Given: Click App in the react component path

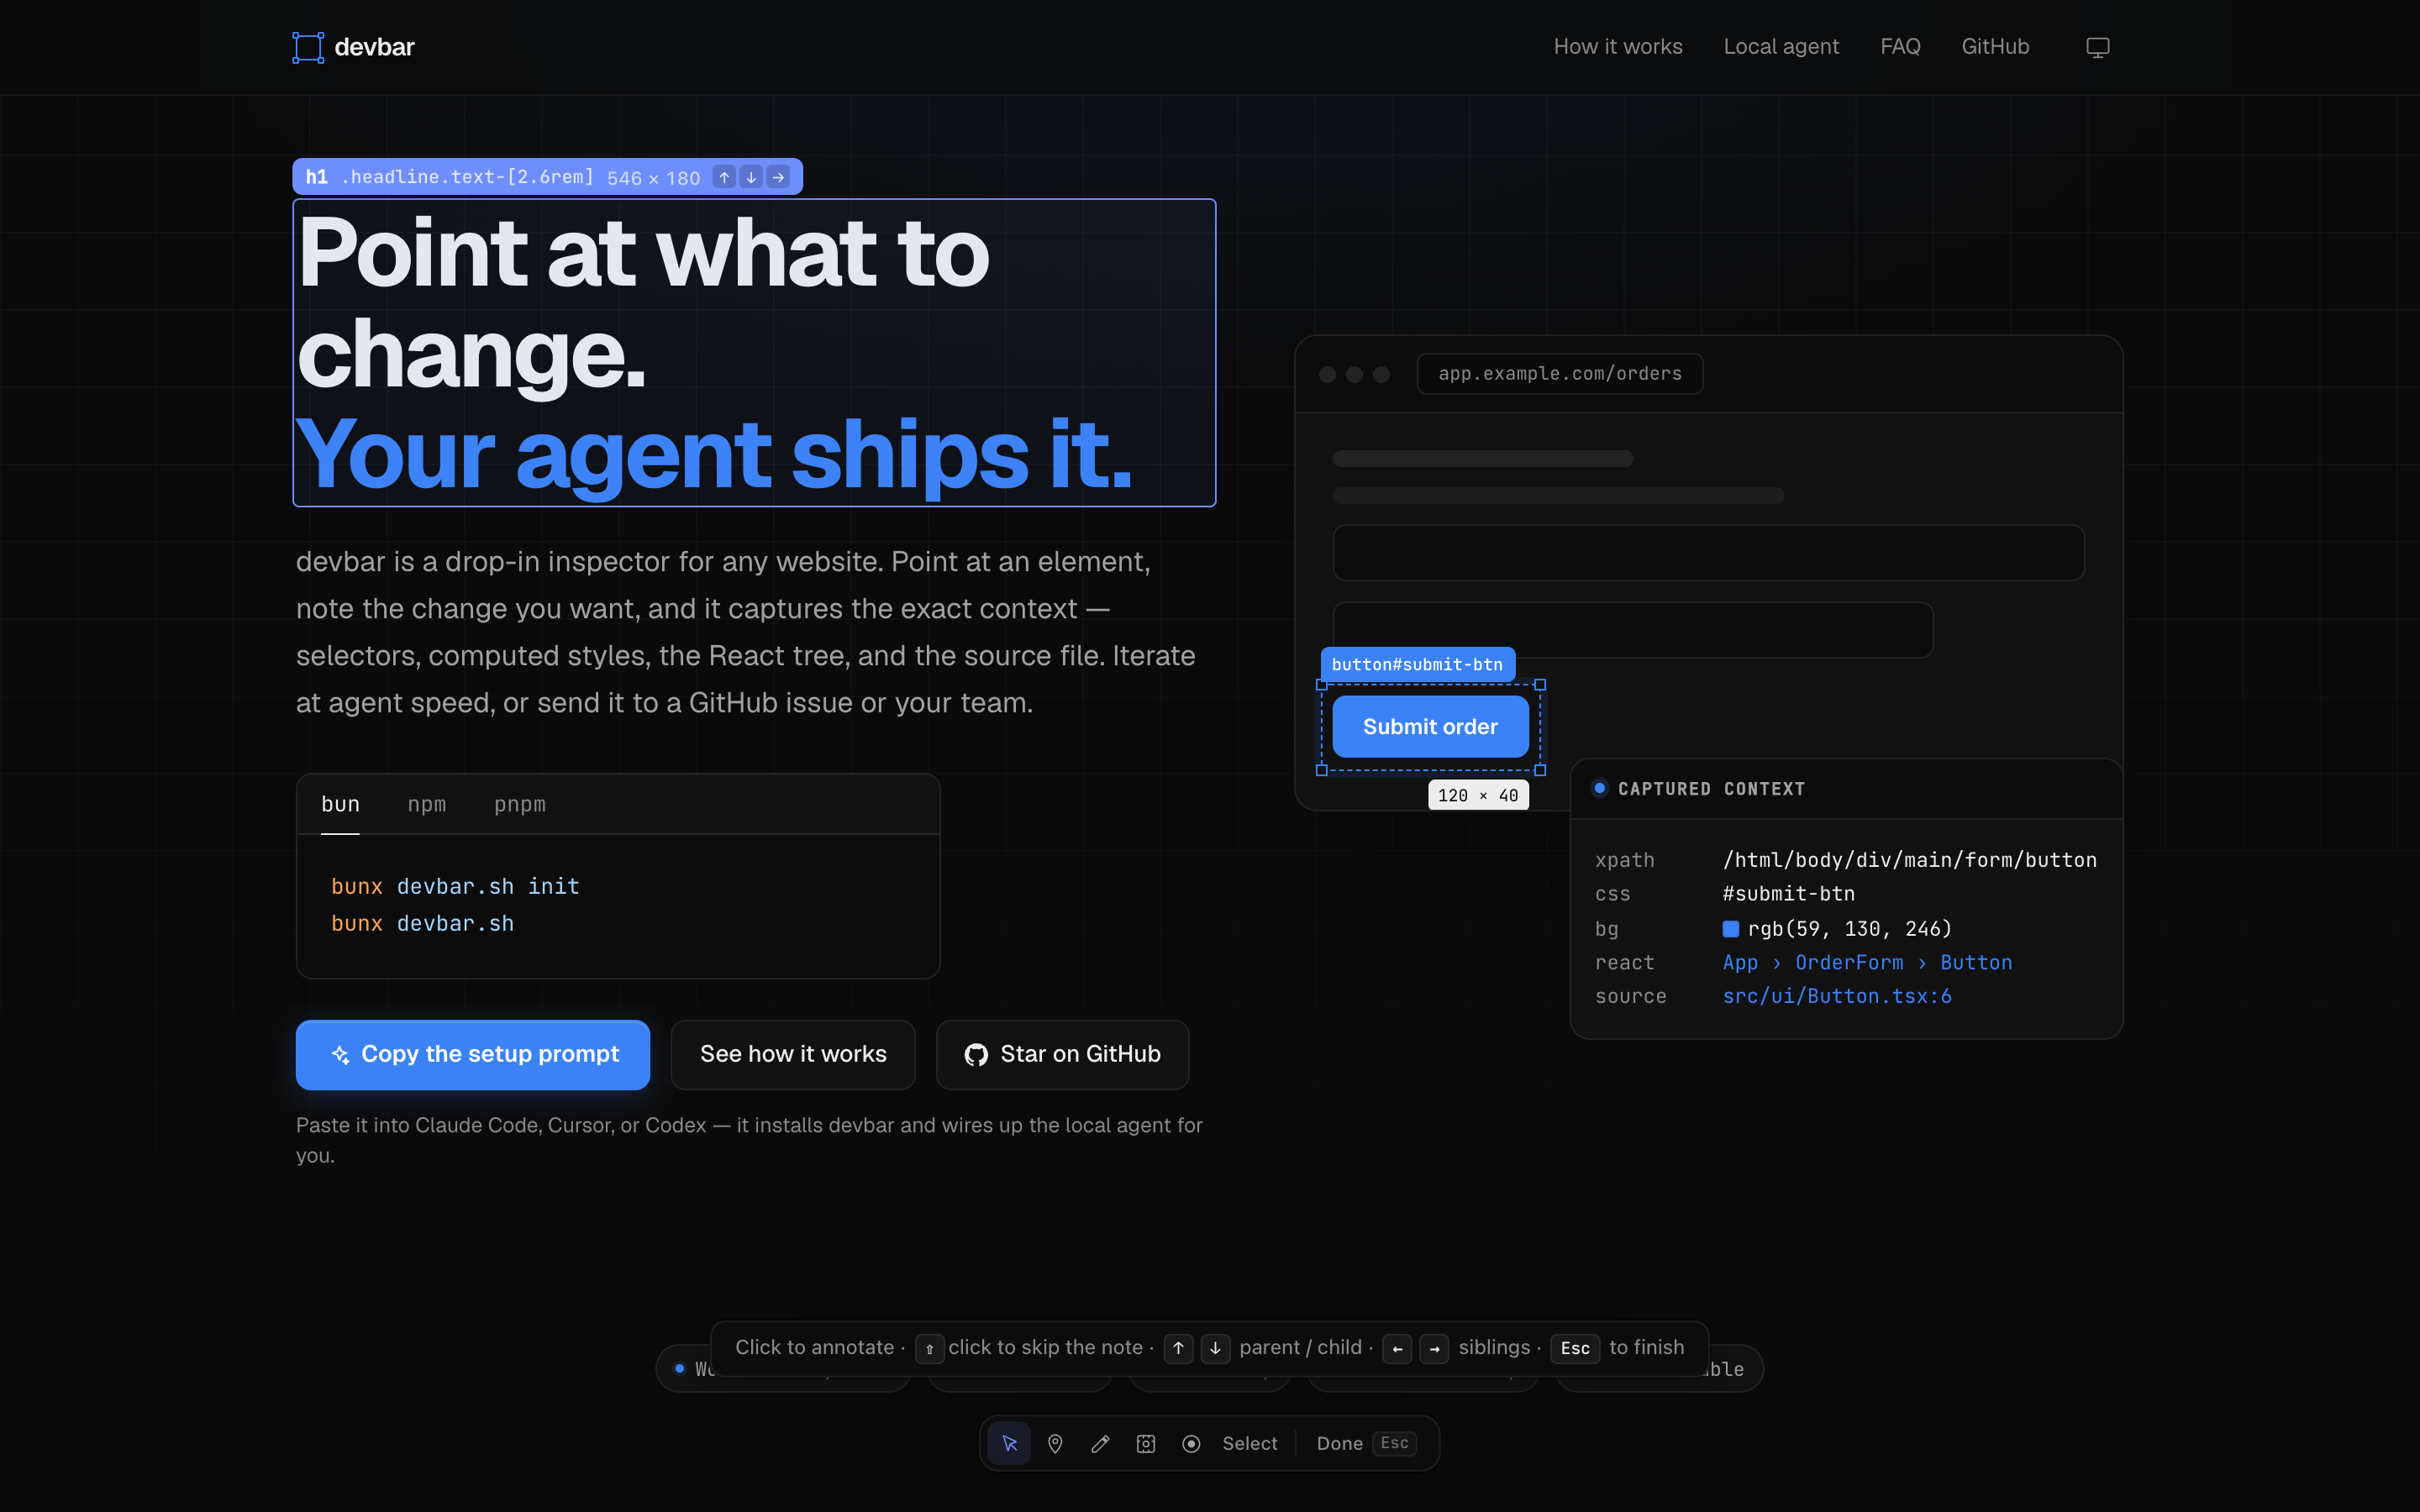Looking at the screenshot, I should 1740,963.
